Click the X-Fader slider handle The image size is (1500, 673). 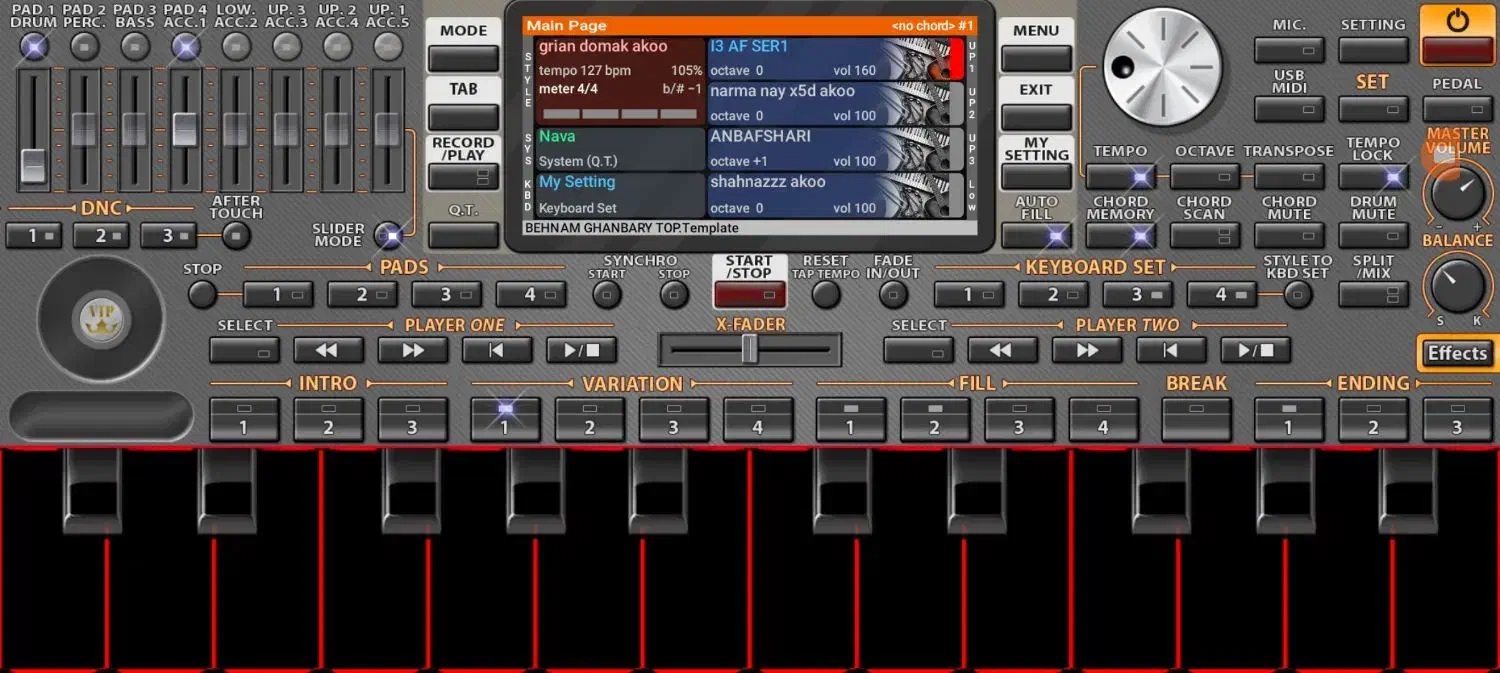(750, 349)
